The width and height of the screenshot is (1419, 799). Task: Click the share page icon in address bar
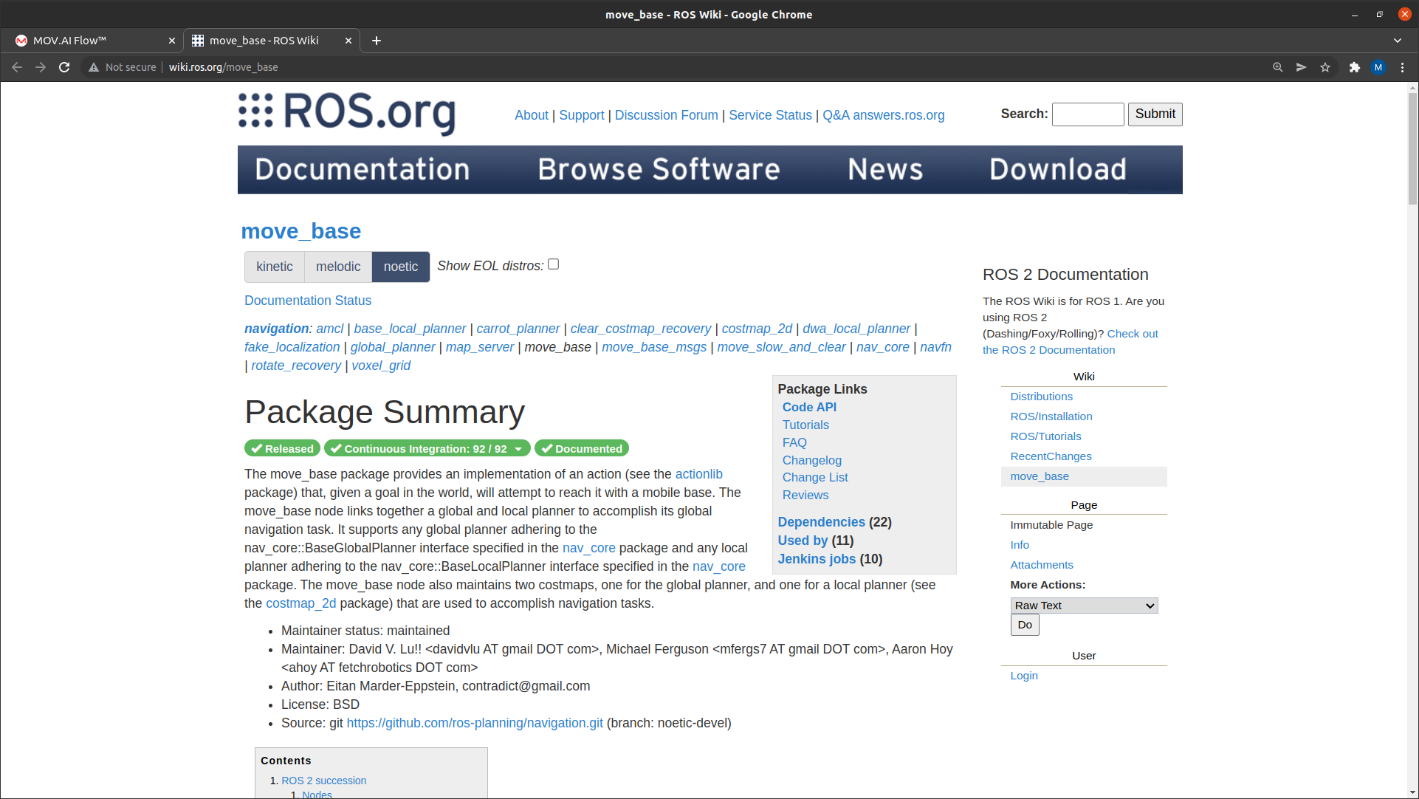pos(1301,67)
